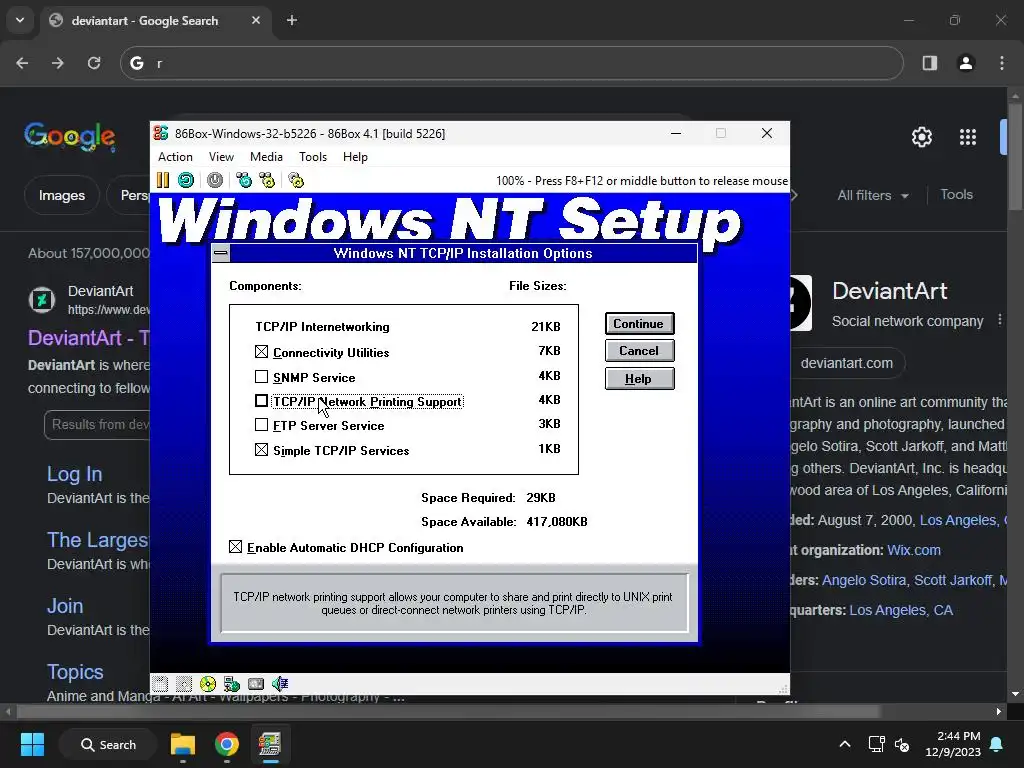Viewport: 1024px width, 768px height.
Task: Click the ACPI shutdown power icon
Action: point(215,180)
